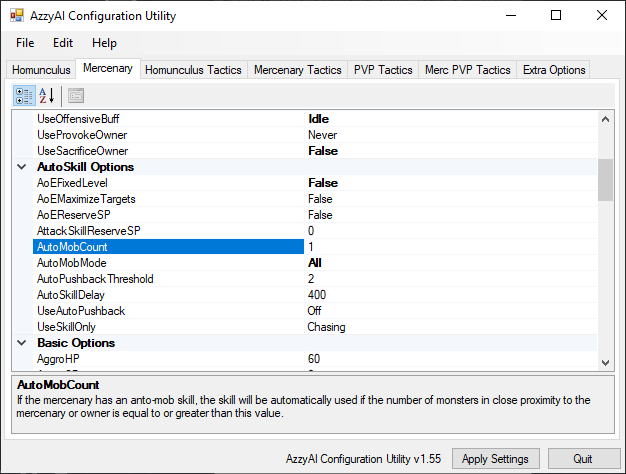Collapse the AutoSkill Options category
Image resolution: width=626 pixels, height=474 pixels.
pyautogui.click(x=22, y=167)
